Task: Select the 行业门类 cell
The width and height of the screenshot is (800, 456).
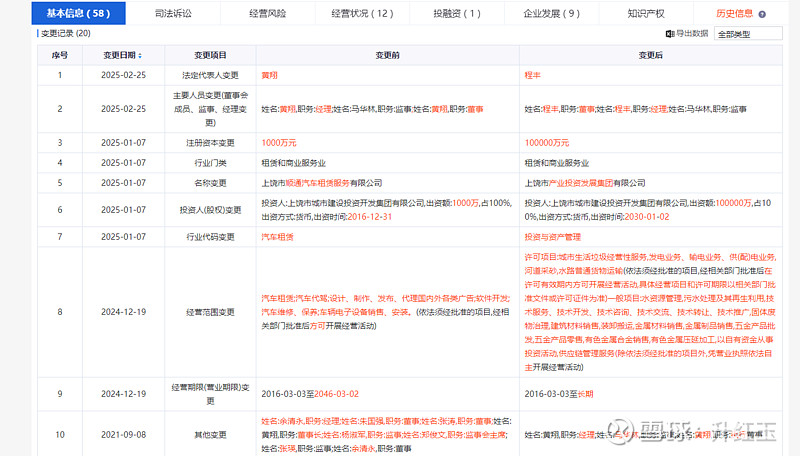Action: pos(210,163)
